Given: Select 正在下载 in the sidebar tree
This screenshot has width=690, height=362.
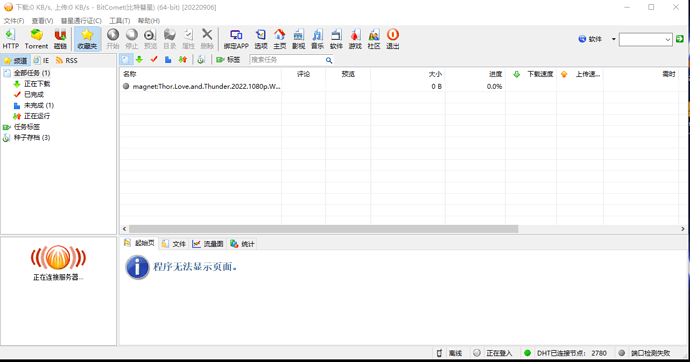Looking at the screenshot, I should [x=37, y=84].
